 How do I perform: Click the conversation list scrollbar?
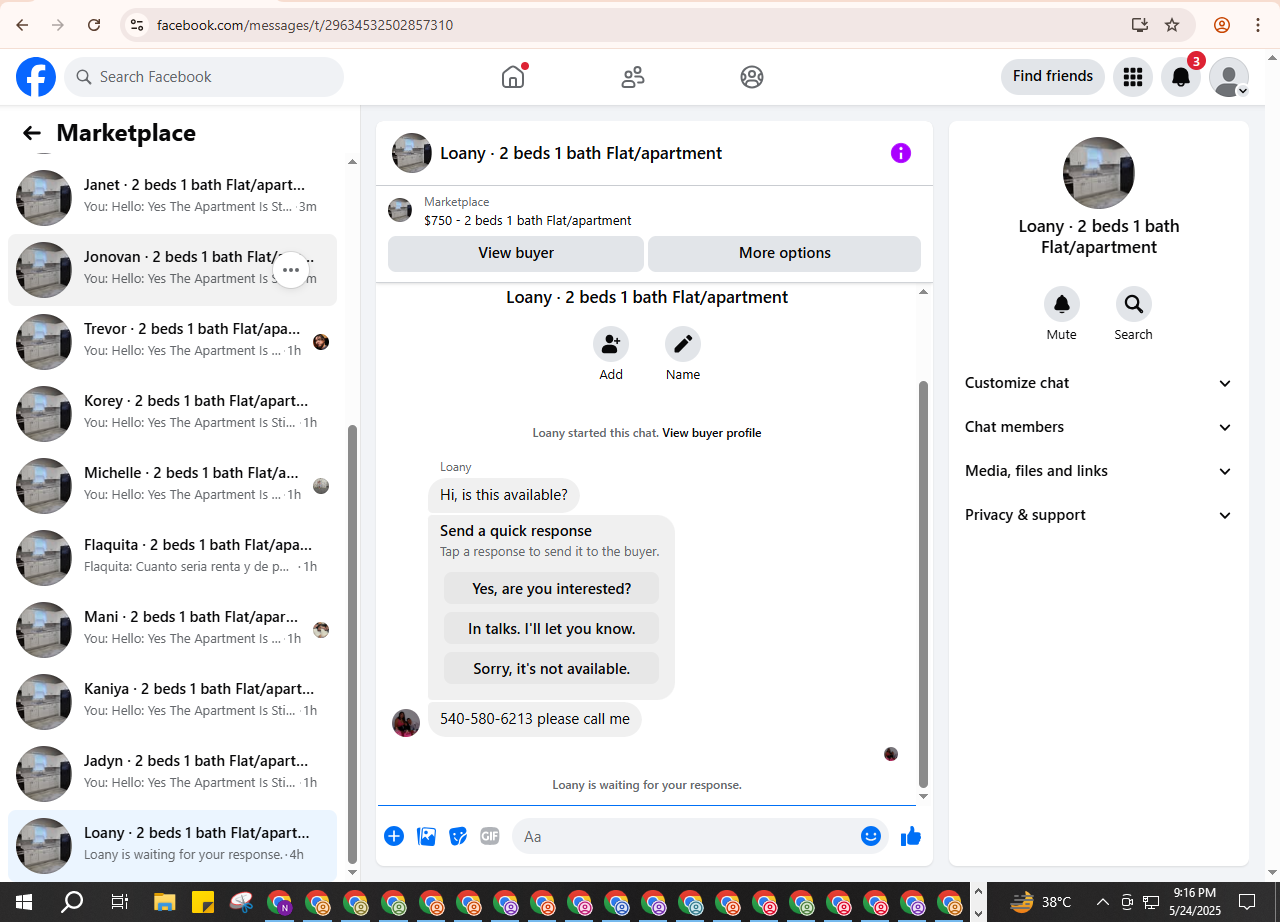click(352, 644)
